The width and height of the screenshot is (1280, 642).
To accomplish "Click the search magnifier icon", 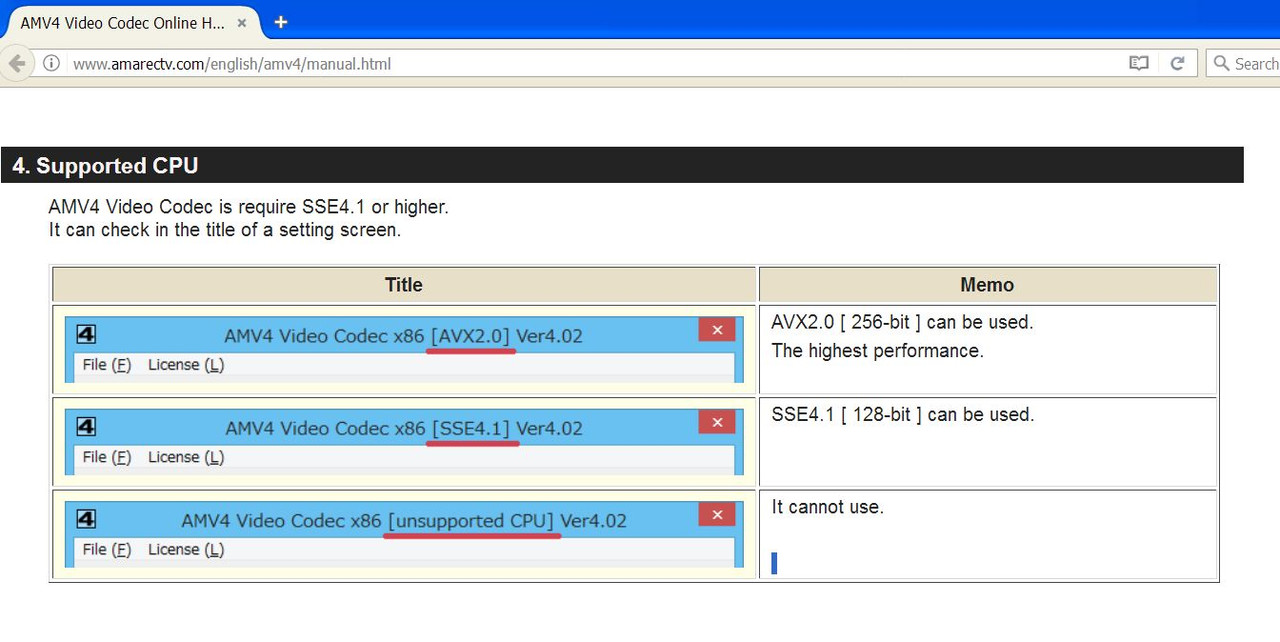I will (x=1221, y=63).
